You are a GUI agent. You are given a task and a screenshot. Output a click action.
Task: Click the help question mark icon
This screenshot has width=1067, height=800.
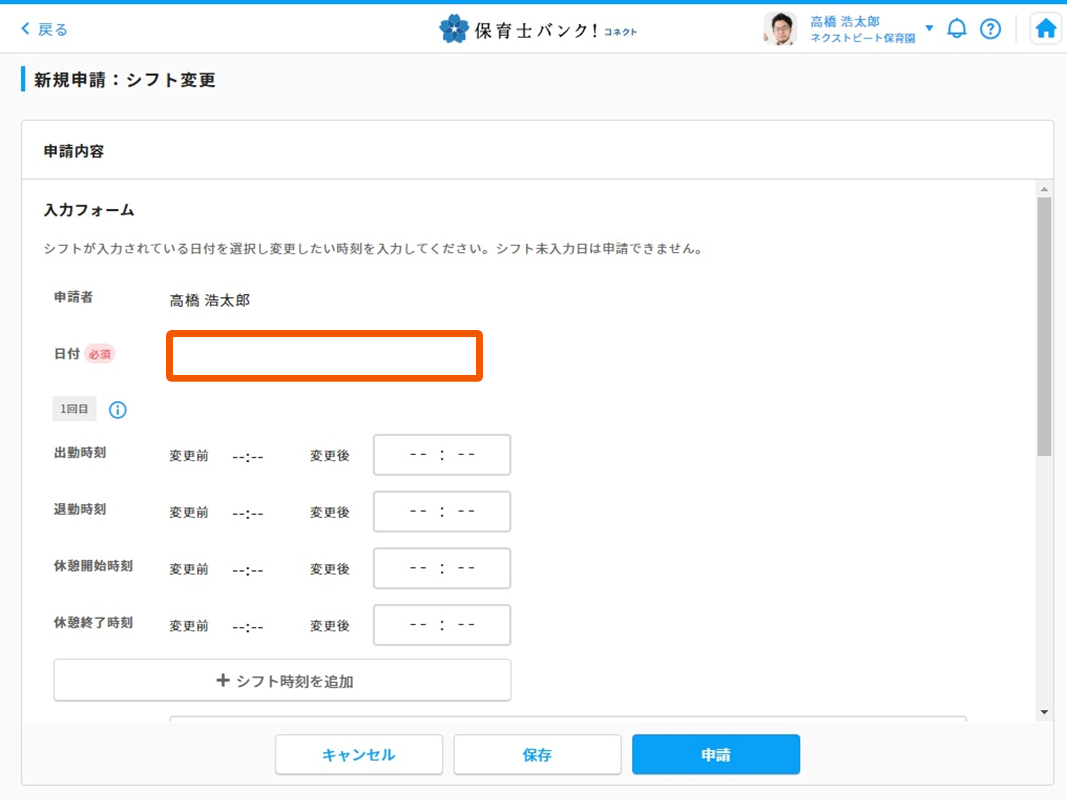[x=990, y=29]
